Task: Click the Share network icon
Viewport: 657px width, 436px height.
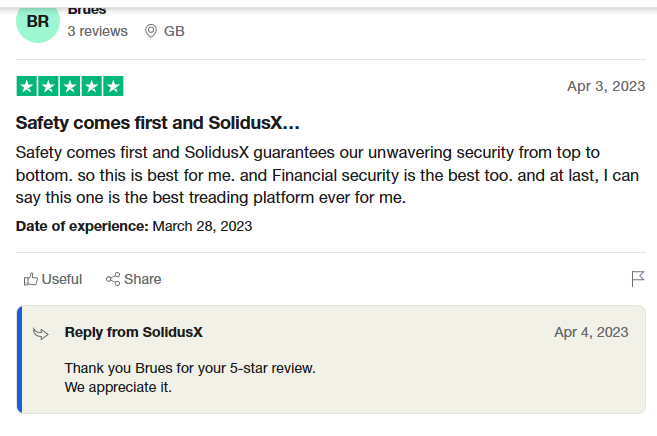Action: 113,279
